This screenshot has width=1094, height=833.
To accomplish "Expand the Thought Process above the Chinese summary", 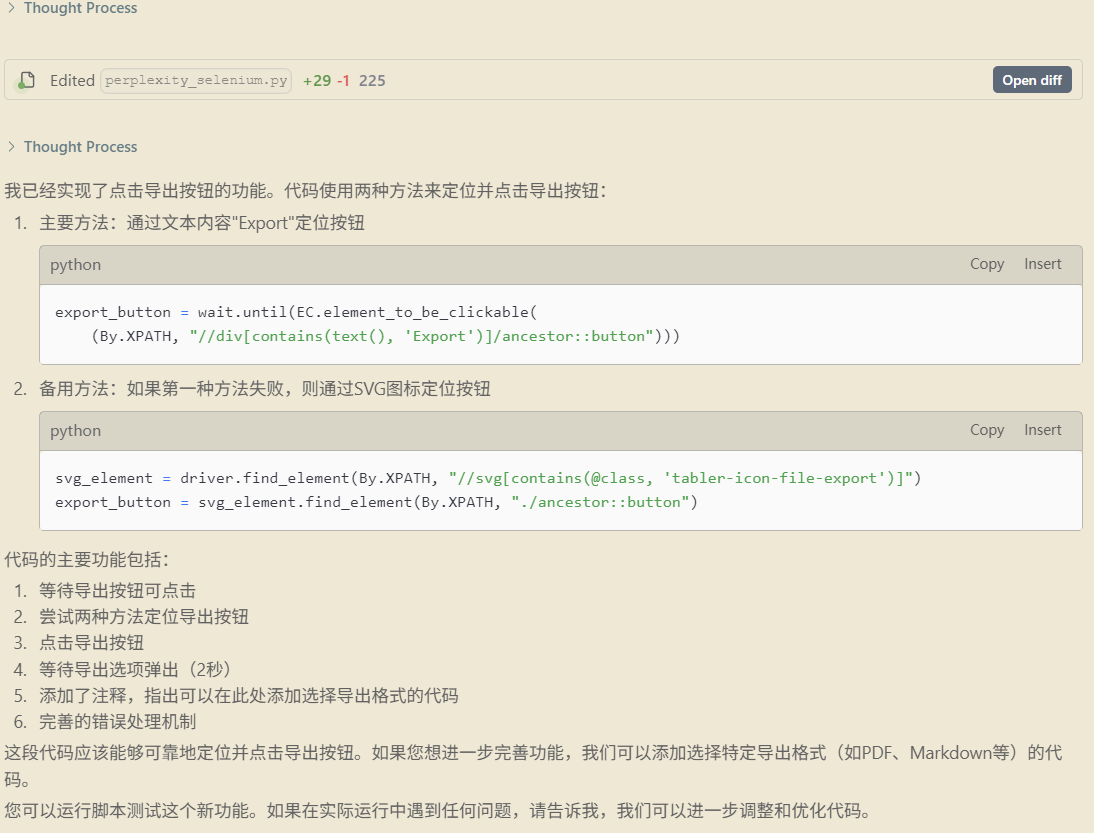I will 80,147.
